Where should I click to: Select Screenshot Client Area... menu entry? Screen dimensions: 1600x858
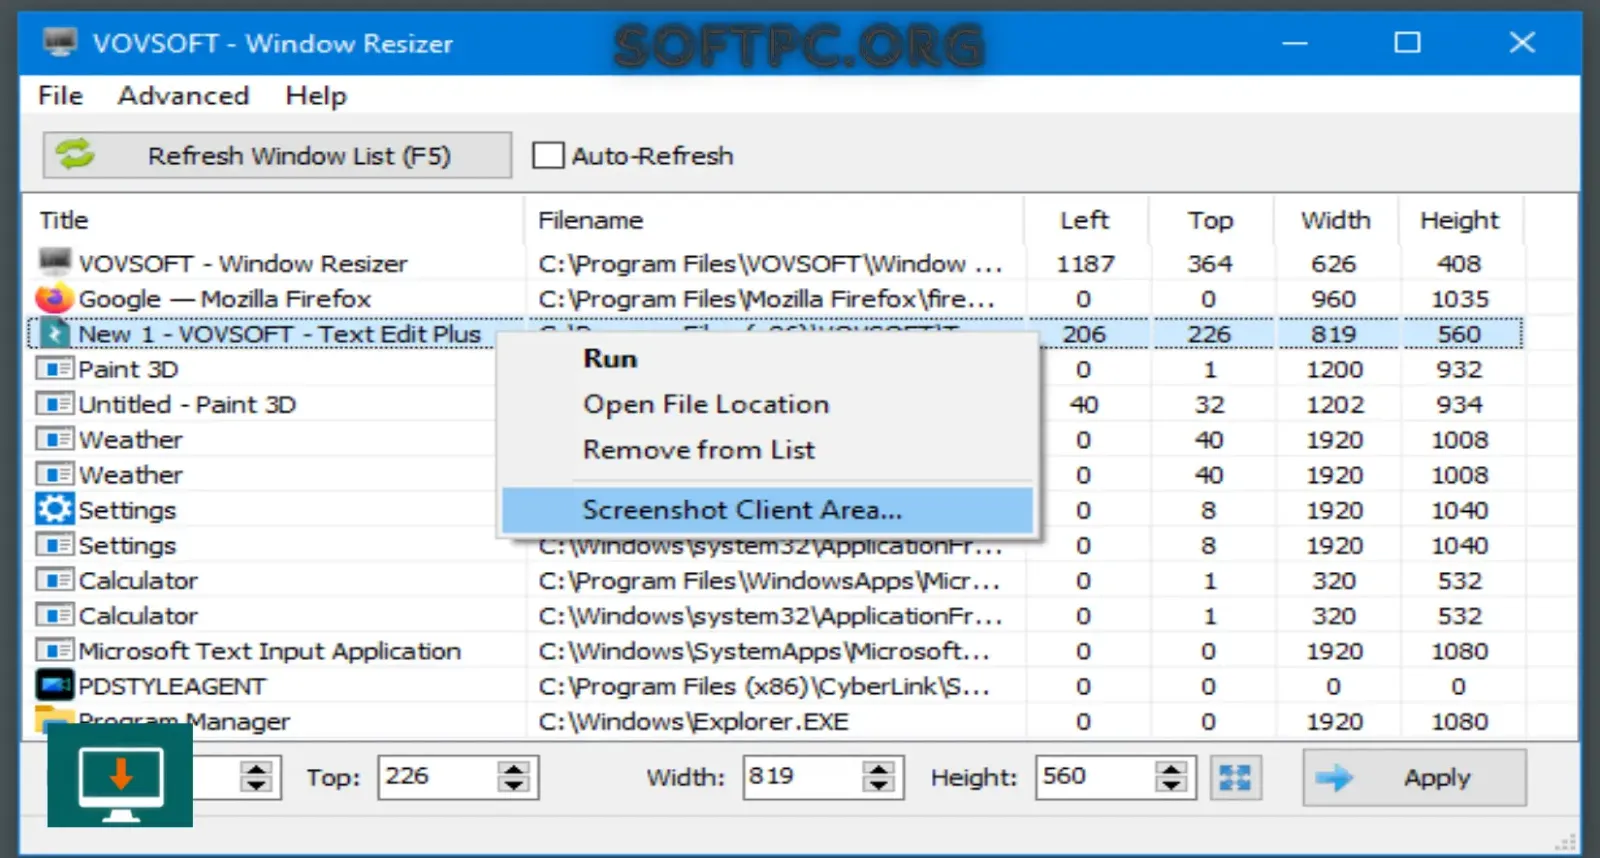(x=767, y=510)
